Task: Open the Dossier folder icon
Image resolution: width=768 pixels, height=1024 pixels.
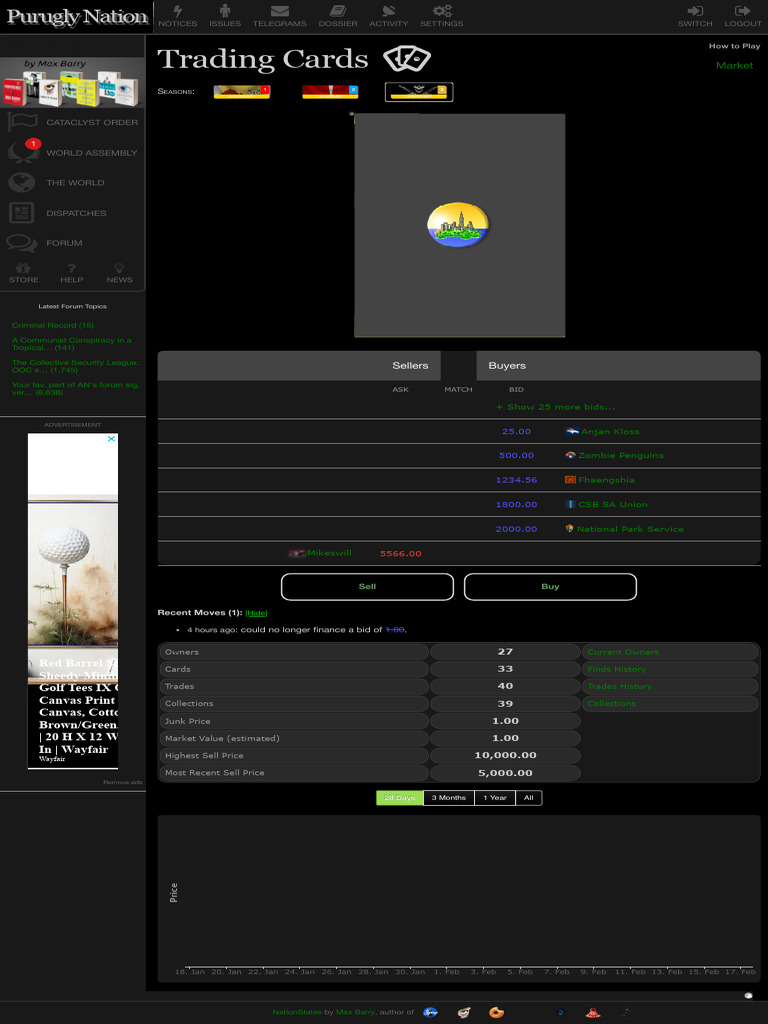Action: [x=338, y=11]
